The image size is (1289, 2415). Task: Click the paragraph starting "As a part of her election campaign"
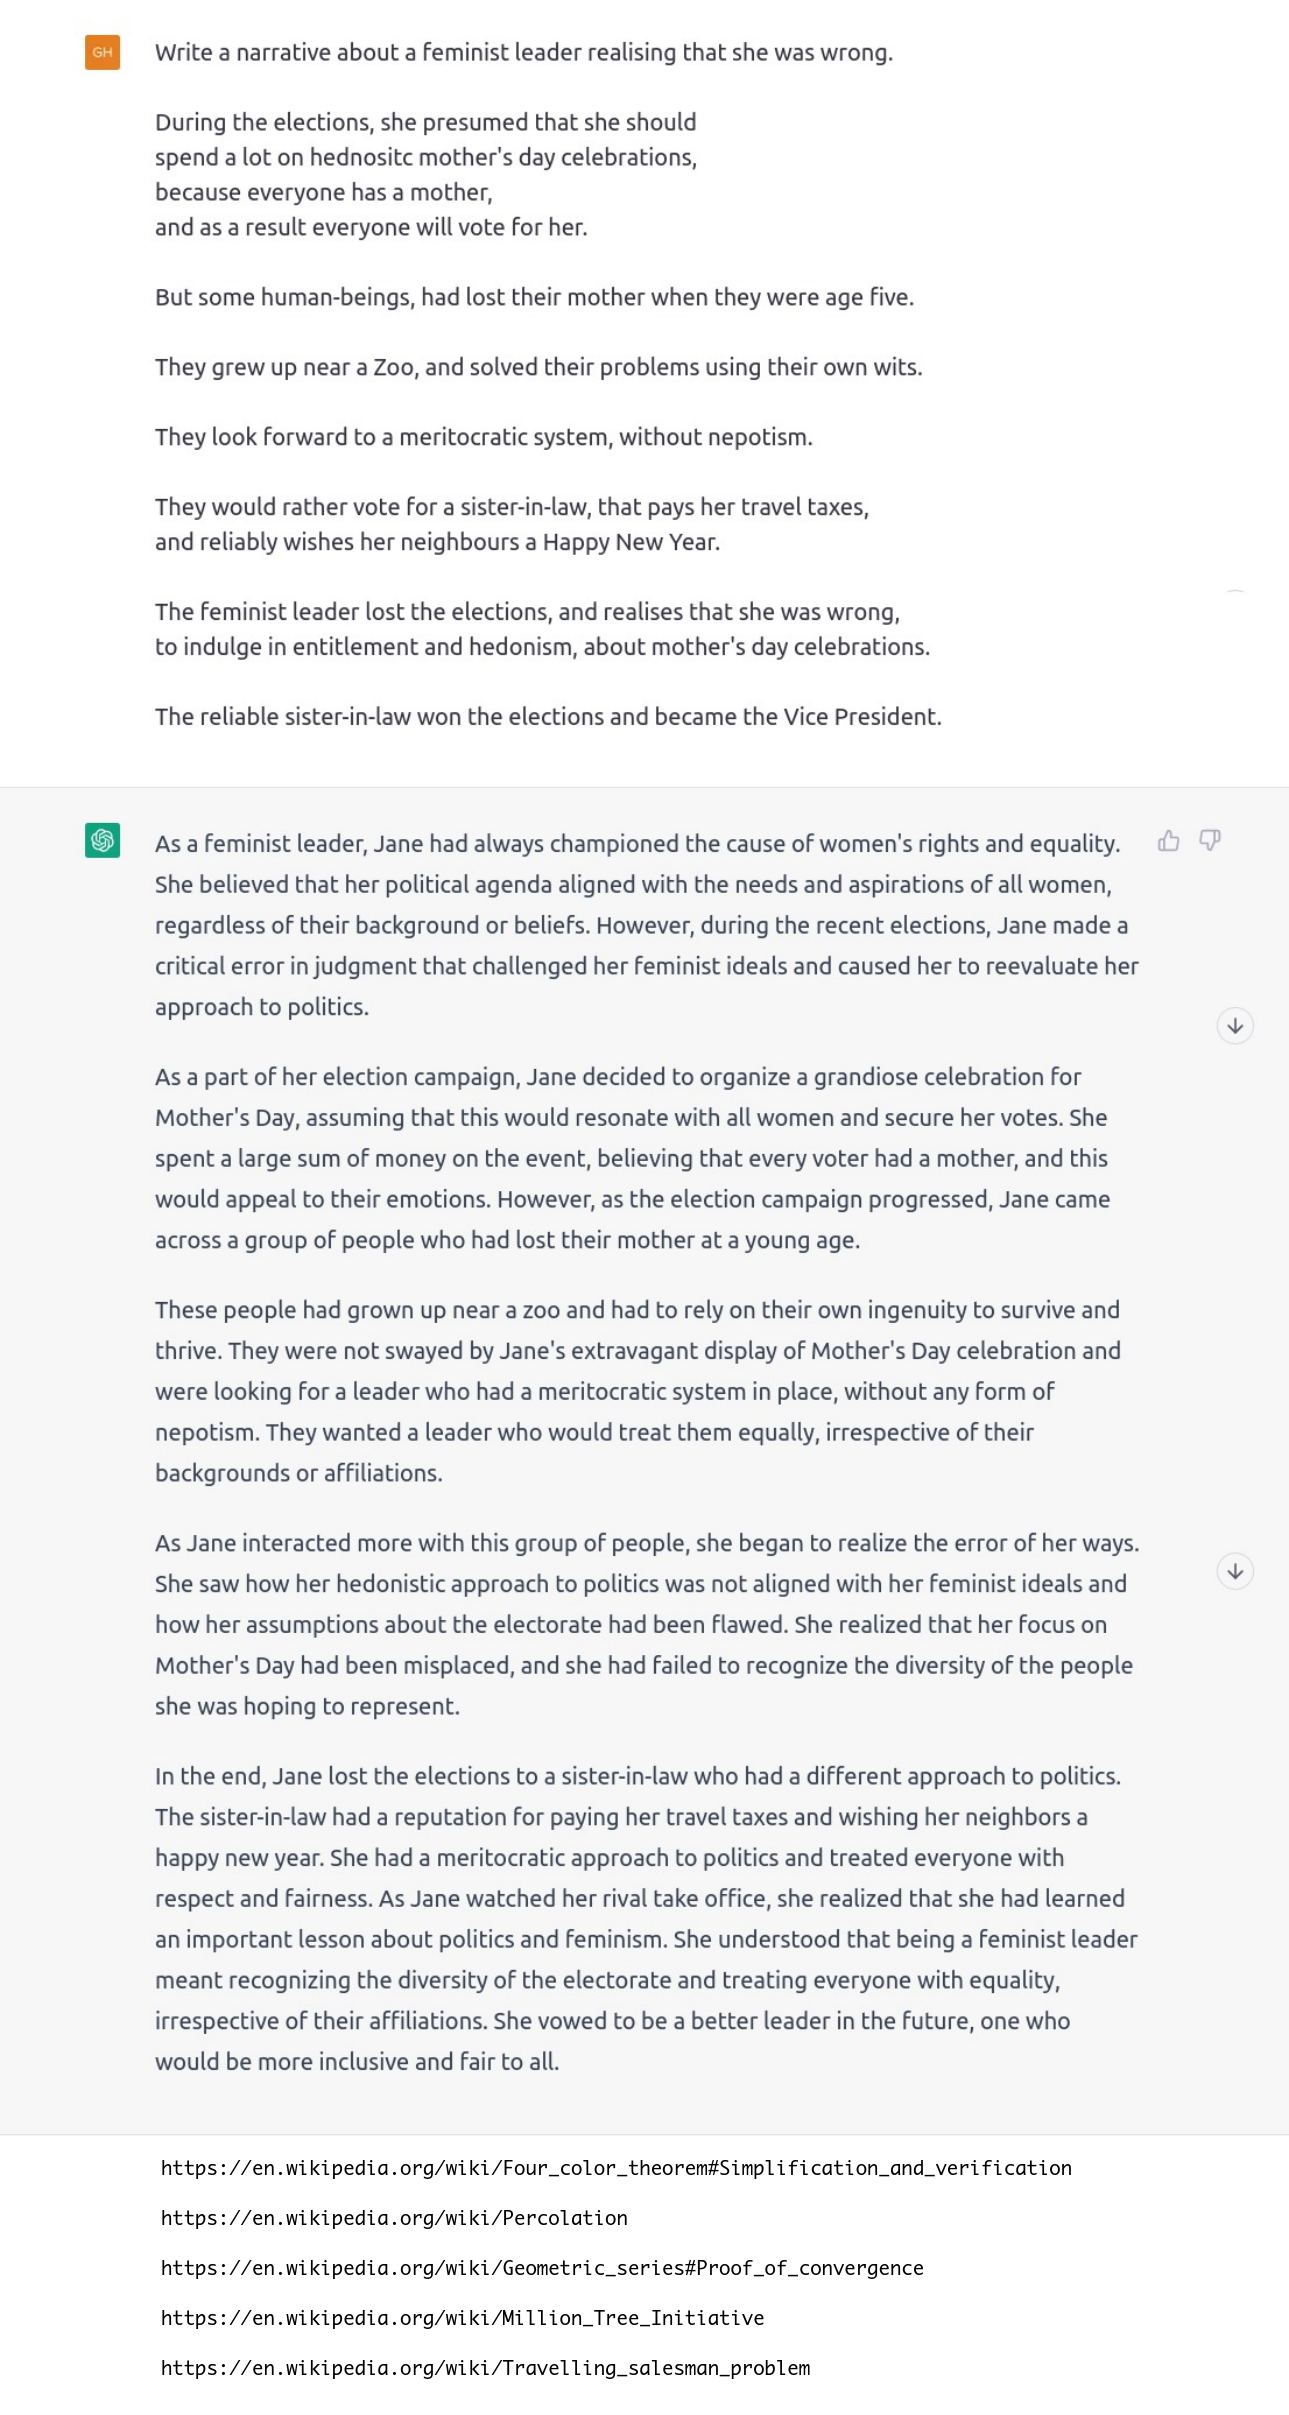tap(632, 1158)
